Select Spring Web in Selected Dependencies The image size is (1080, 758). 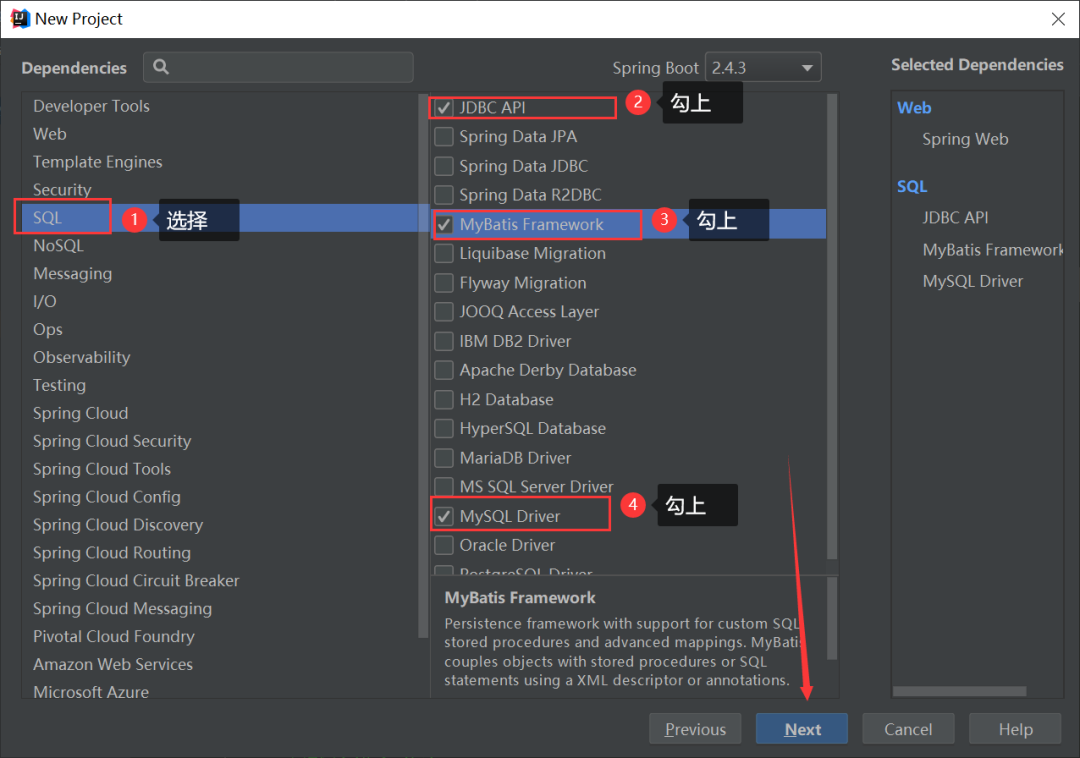point(965,139)
